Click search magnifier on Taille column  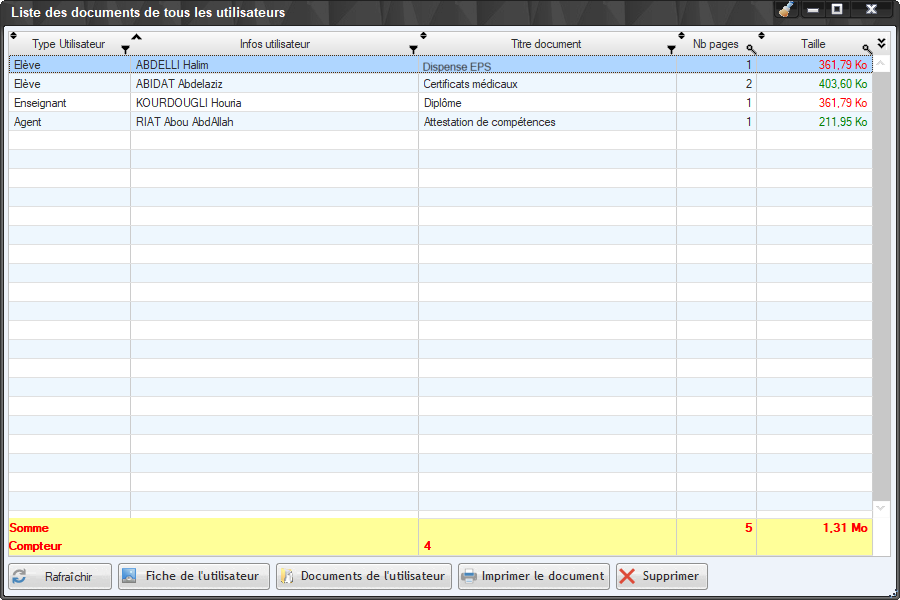pyautogui.click(x=867, y=49)
